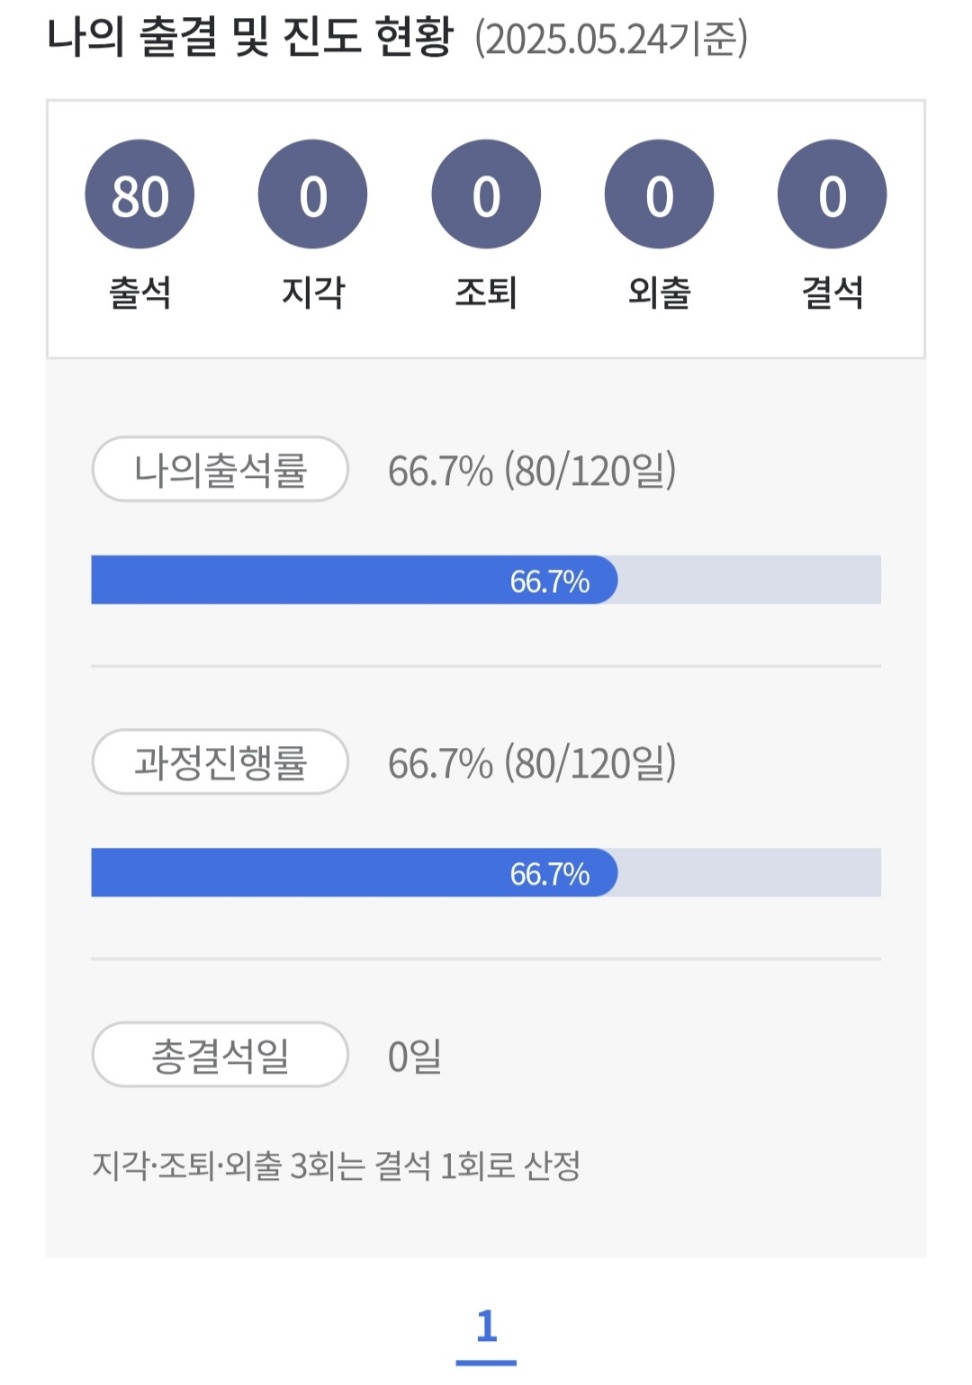Open page 1 in the pagination

click(486, 1327)
